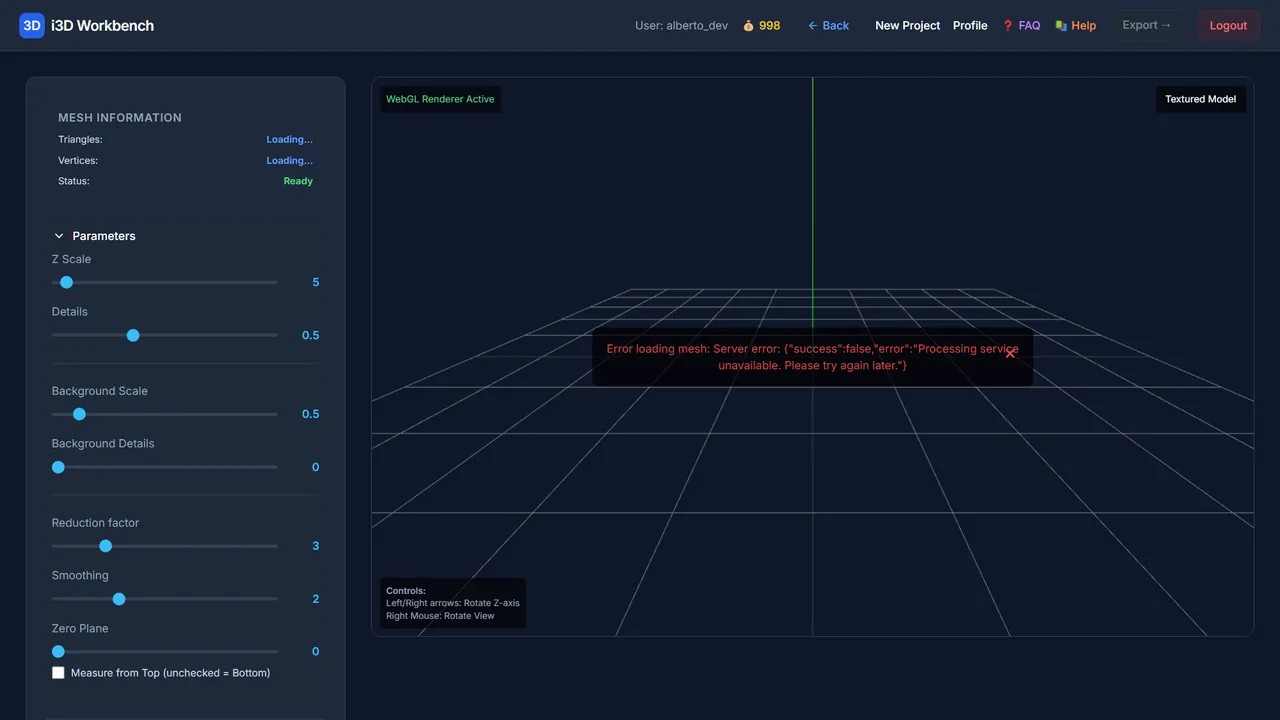The width and height of the screenshot is (1280, 720).
Task: Click the Controls help overlay
Action: pyautogui.click(x=453, y=603)
